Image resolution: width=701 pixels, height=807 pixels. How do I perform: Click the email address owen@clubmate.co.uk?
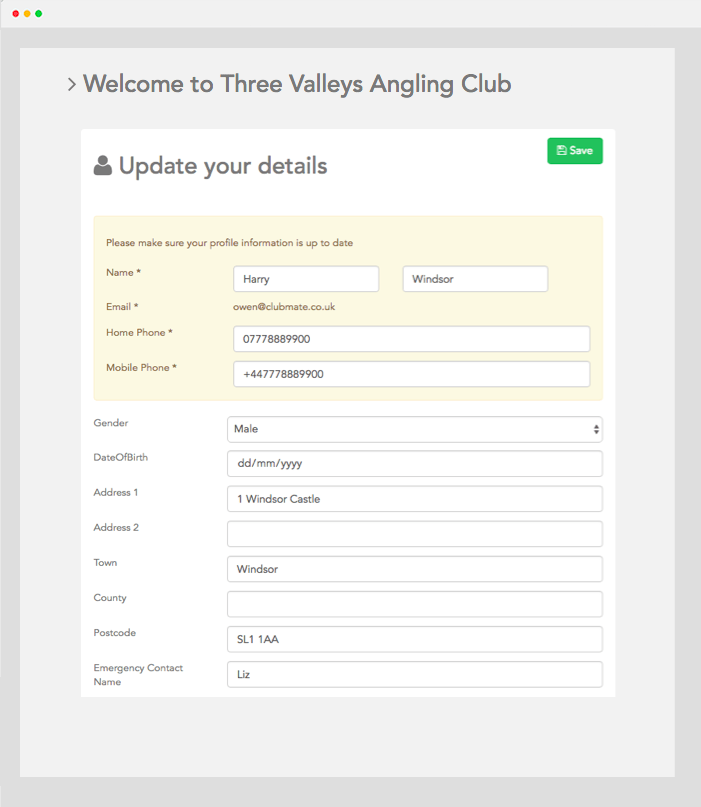coord(284,307)
